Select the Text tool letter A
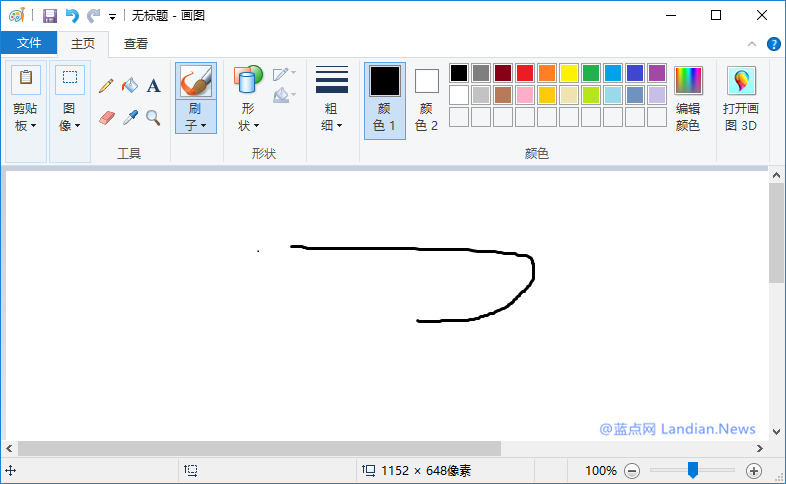This screenshot has width=786, height=484. pyautogui.click(x=153, y=86)
